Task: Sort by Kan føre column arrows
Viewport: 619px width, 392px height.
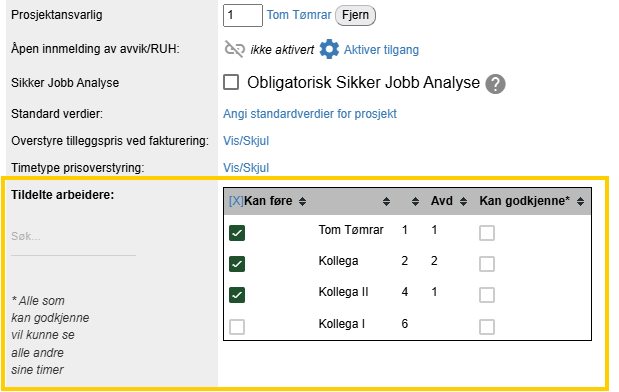Action: coord(302,202)
